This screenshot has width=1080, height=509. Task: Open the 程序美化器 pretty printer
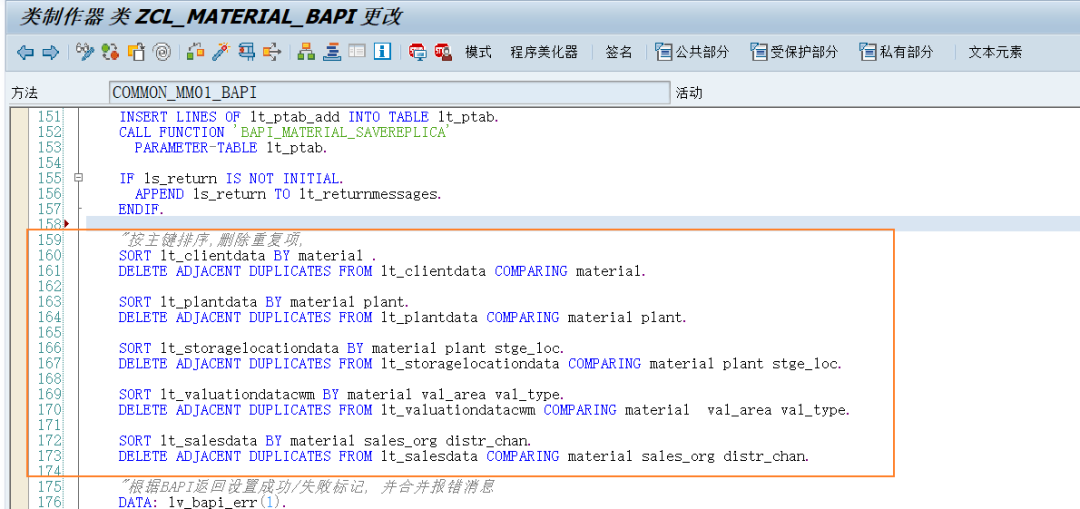(x=543, y=52)
